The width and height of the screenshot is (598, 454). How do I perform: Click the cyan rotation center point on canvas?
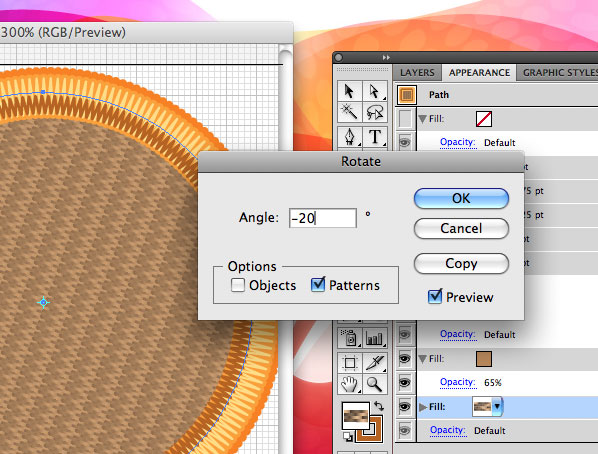(x=43, y=303)
